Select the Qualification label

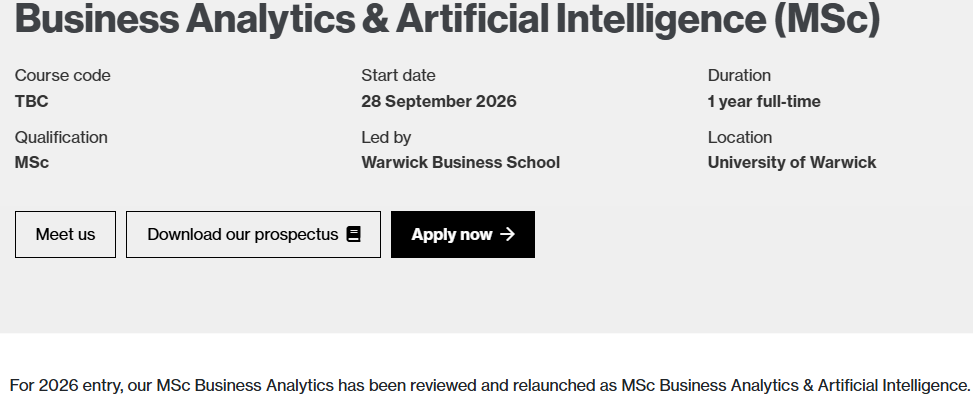[x=61, y=137]
